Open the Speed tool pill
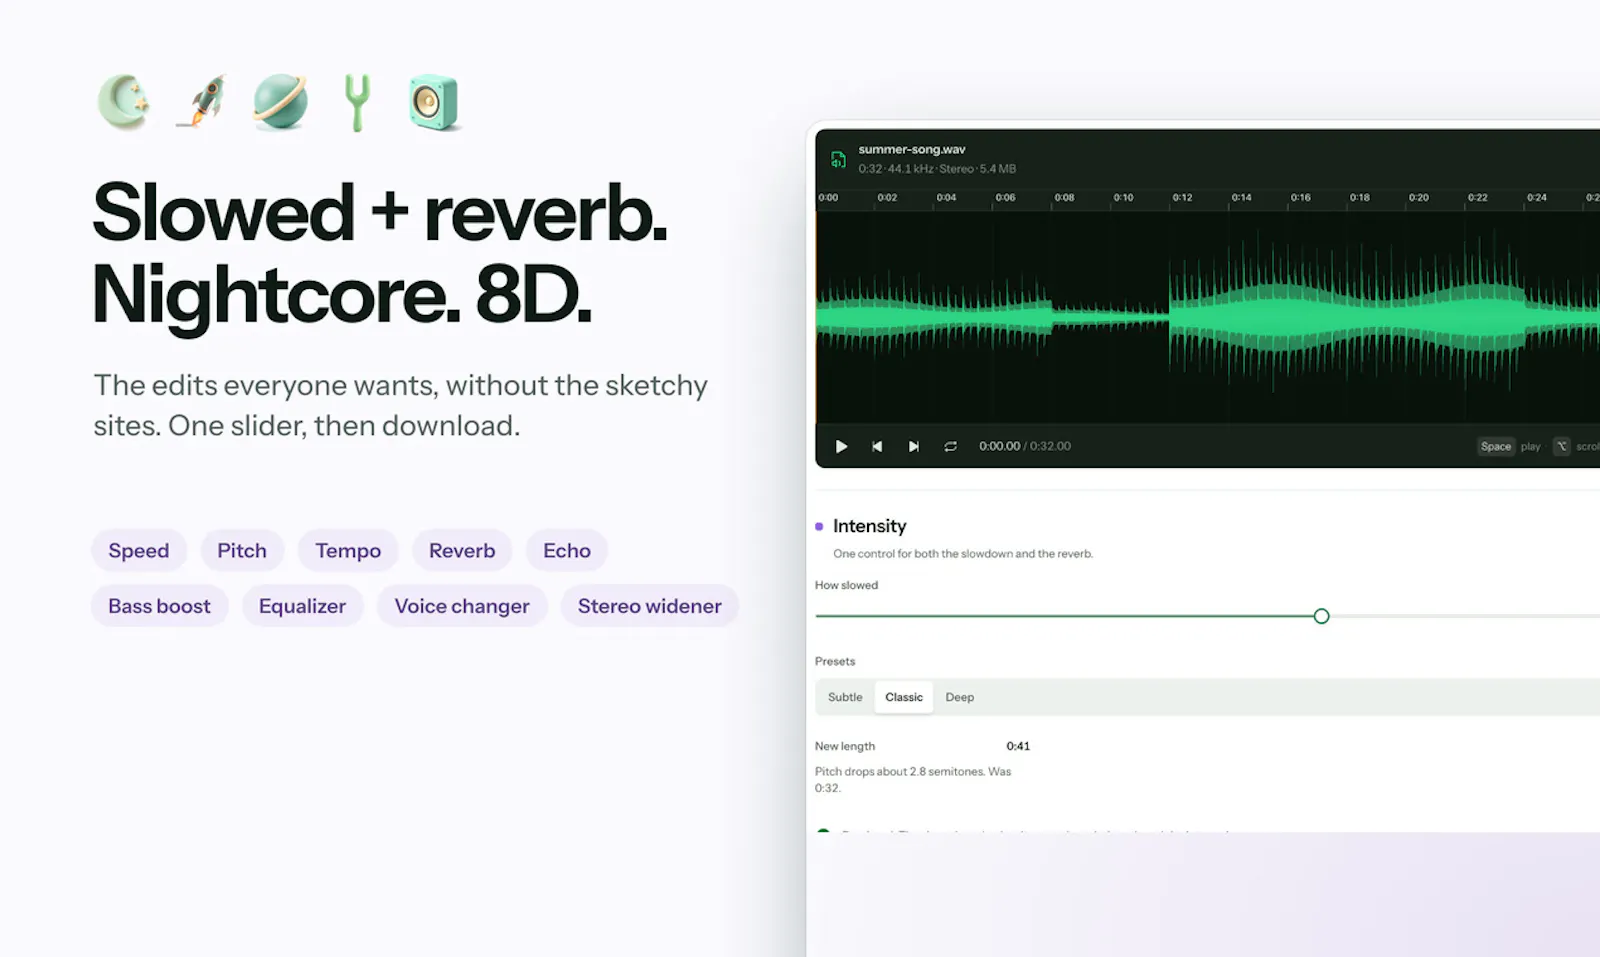This screenshot has height=957, width=1600. pos(139,551)
